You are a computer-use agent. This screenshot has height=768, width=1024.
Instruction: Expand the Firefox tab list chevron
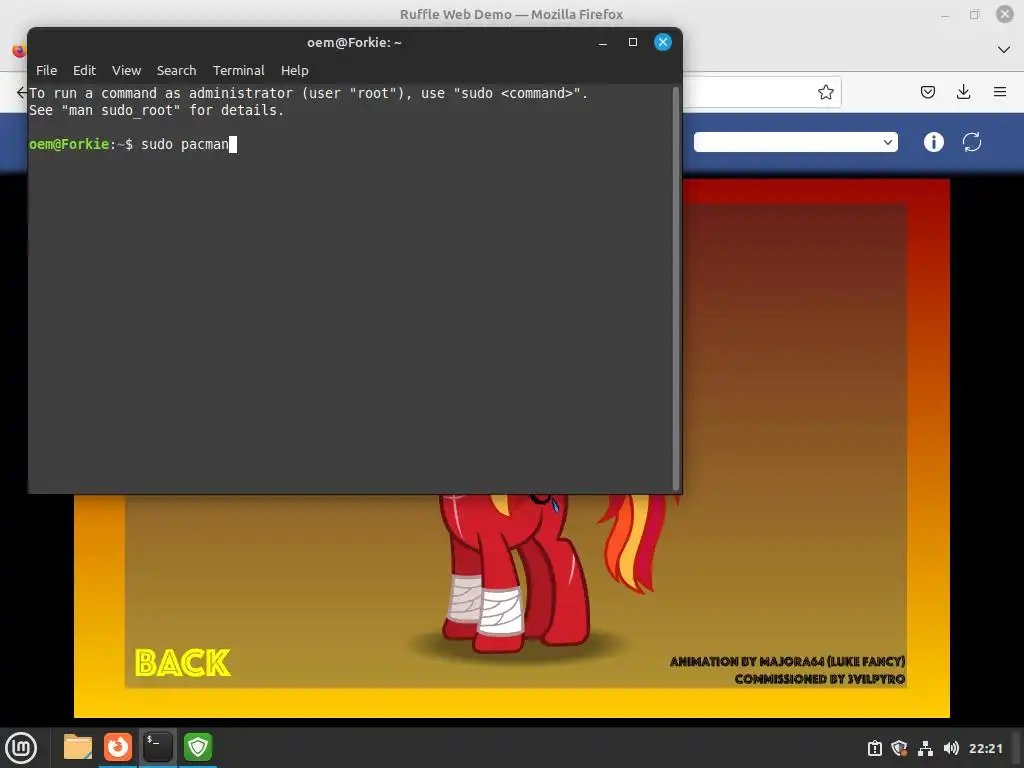click(x=1004, y=50)
